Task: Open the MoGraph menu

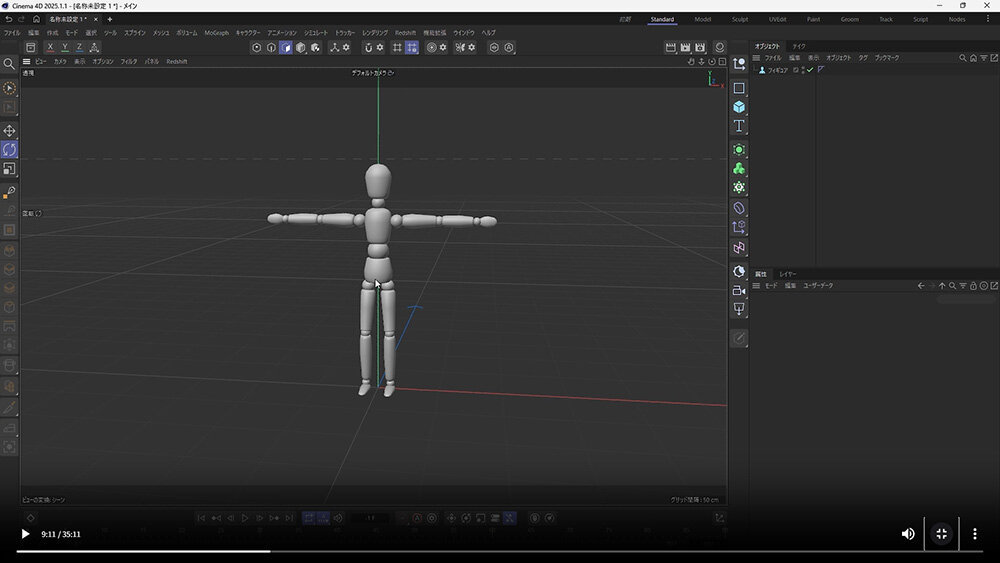Action: pyautogui.click(x=216, y=33)
